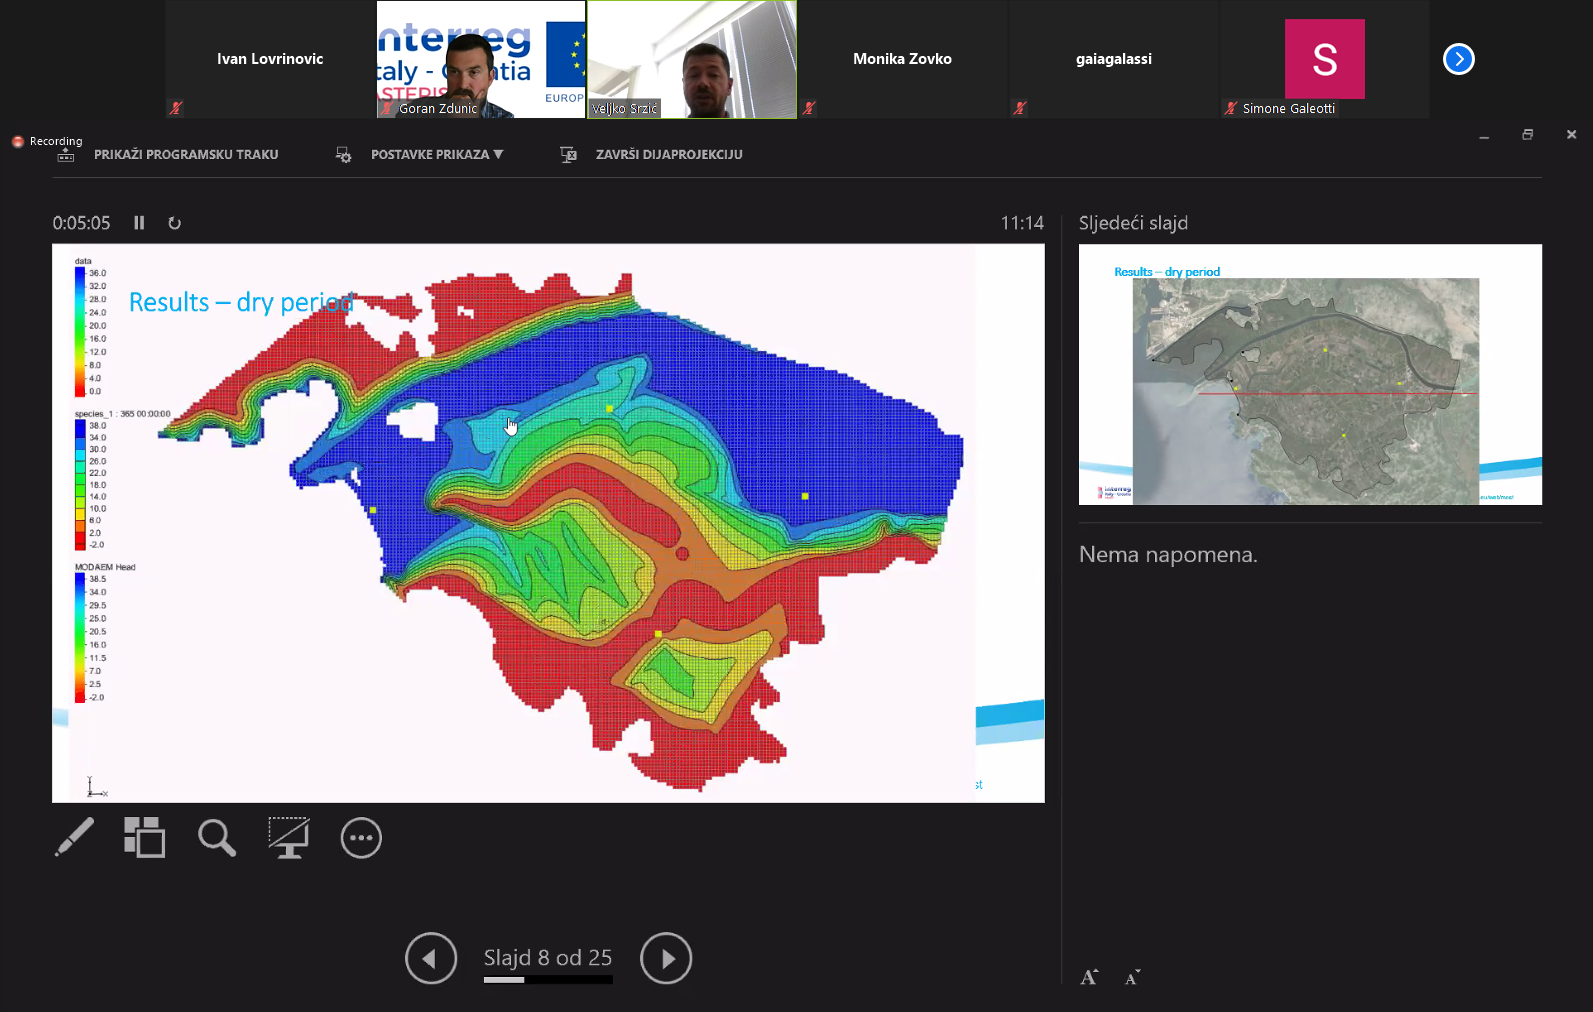The height and width of the screenshot is (1012, 1593).
Task: Pause the presentation timer
Action: click(139, 223)
